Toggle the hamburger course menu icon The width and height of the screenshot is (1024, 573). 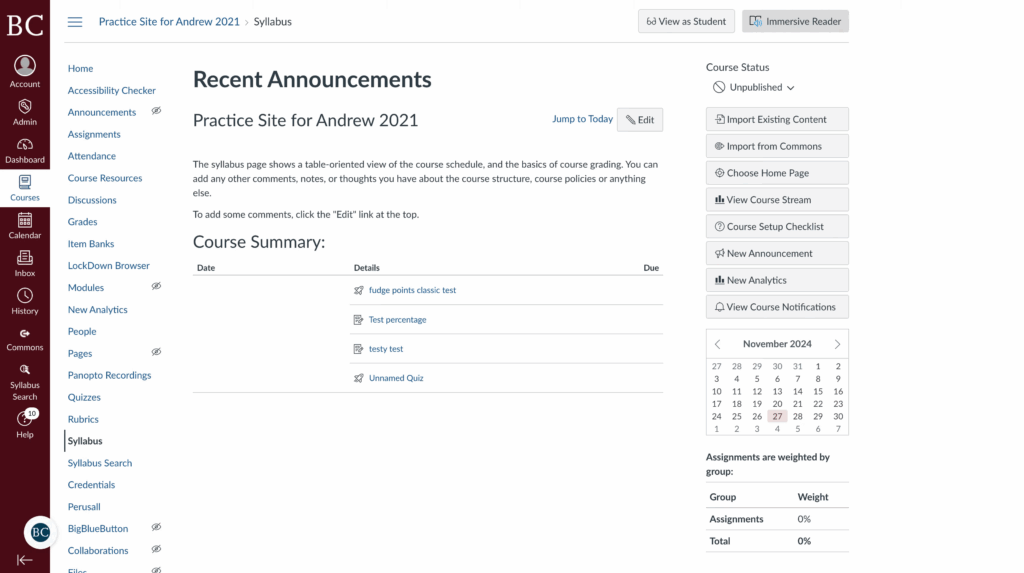pyautogui.click(x=75, y=22)
